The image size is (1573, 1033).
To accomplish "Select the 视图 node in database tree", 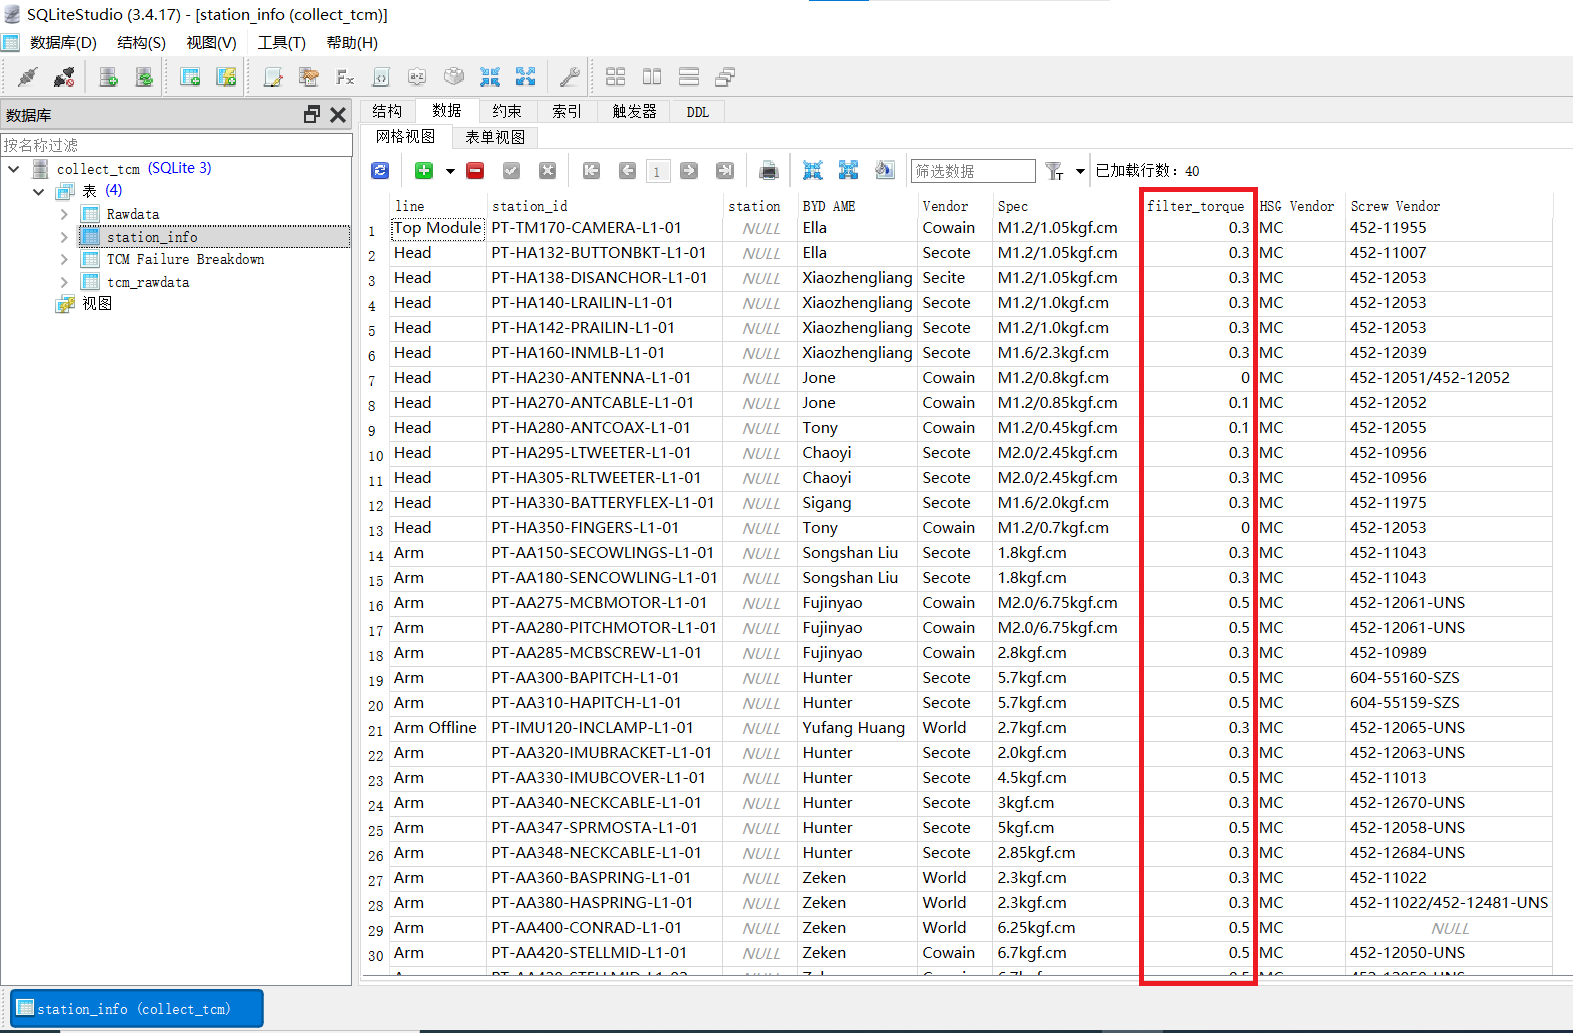I will 97,304.
